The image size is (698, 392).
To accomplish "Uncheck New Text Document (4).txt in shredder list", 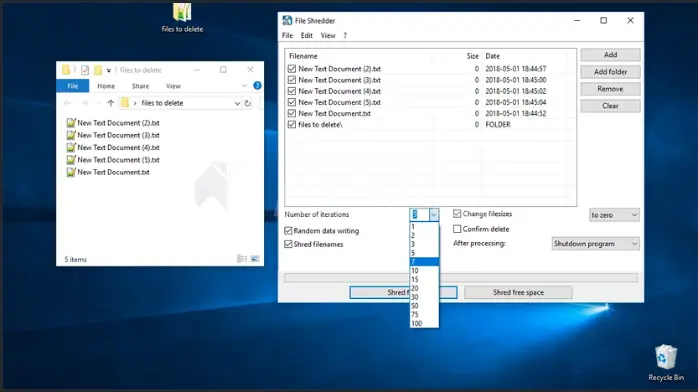I will point(292,91).
